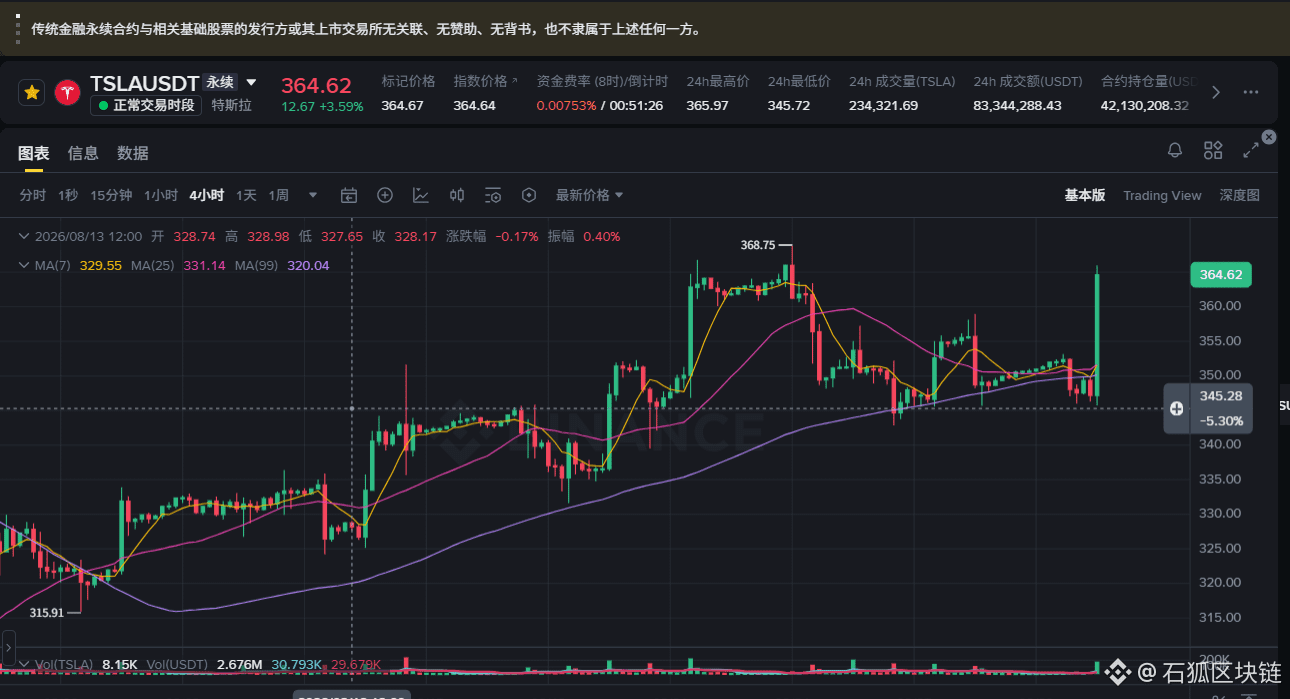Open the grid layout icon
The image size is (1290, 699).
pyautogui.click(x=1213, y=150)
